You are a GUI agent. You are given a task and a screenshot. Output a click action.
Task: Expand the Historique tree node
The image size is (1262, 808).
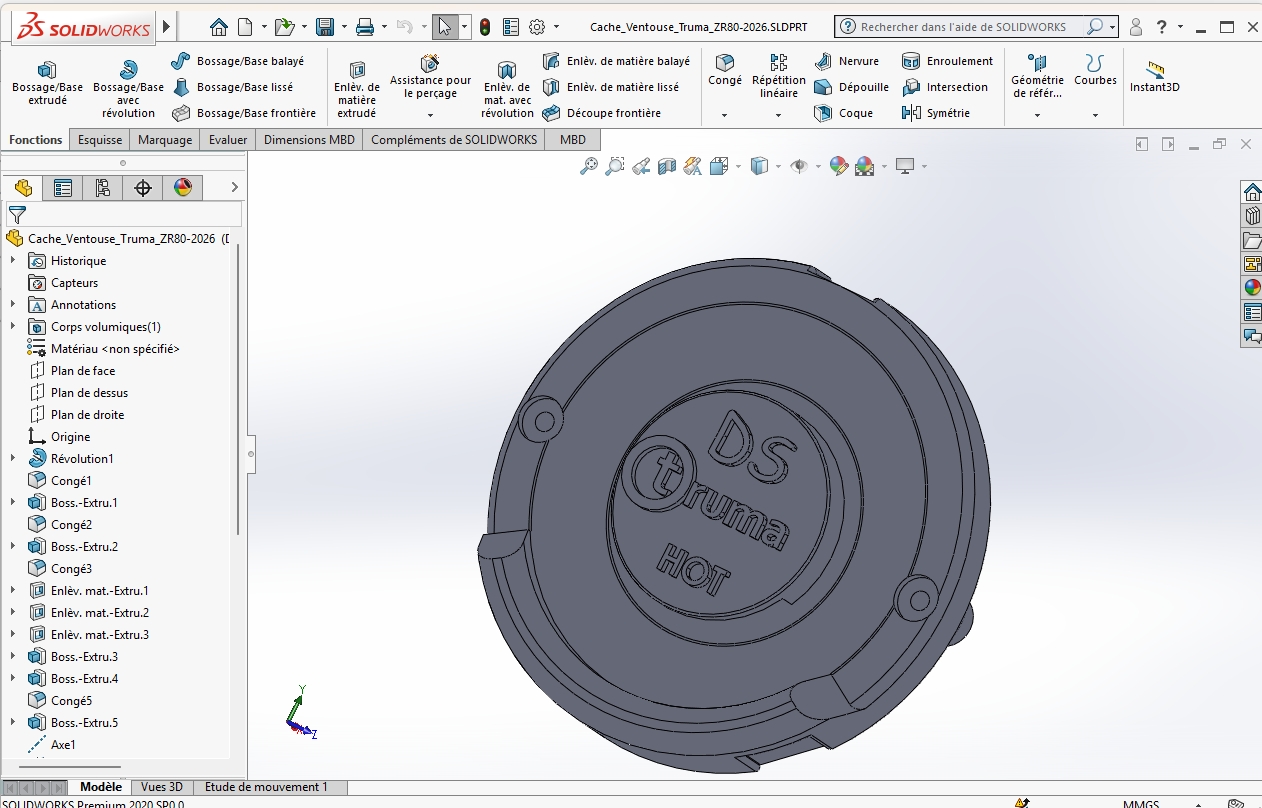(13, 260)
